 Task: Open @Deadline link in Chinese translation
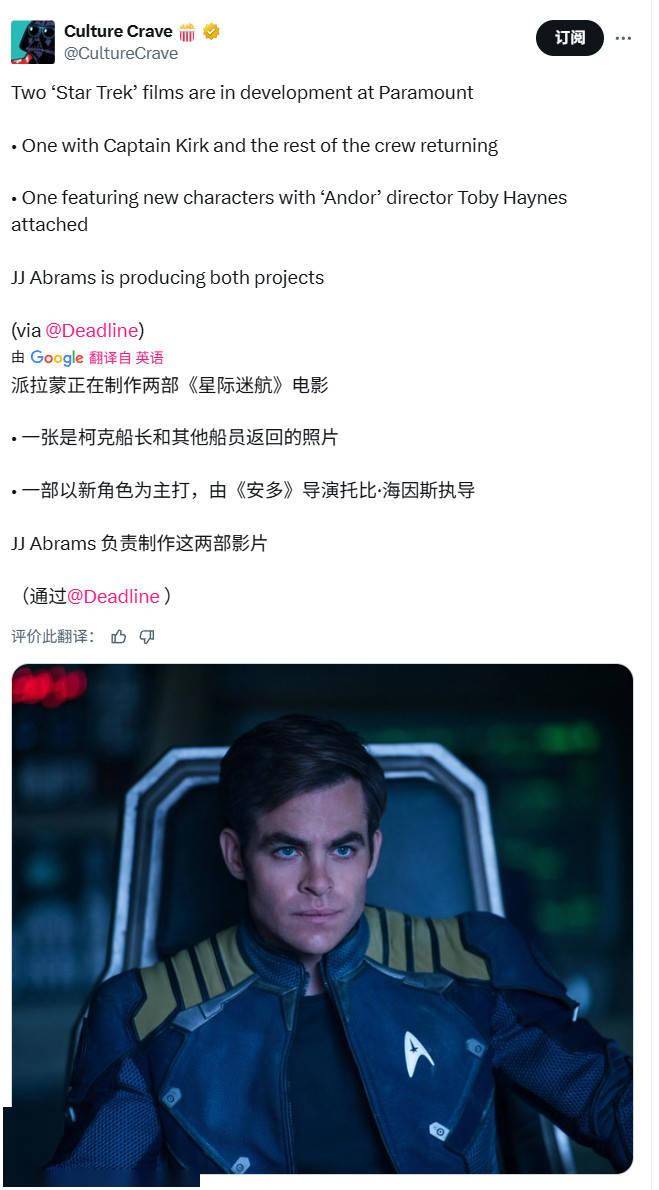click(113, 597)
